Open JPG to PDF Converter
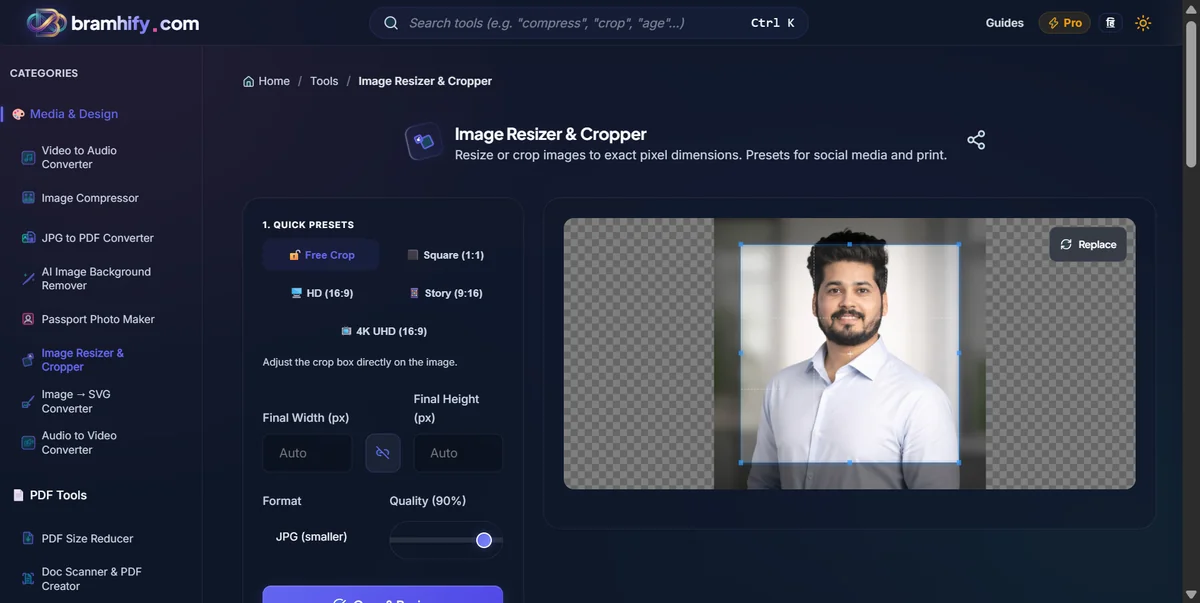This screenshot has height=603, width=1200. (97, 238)
